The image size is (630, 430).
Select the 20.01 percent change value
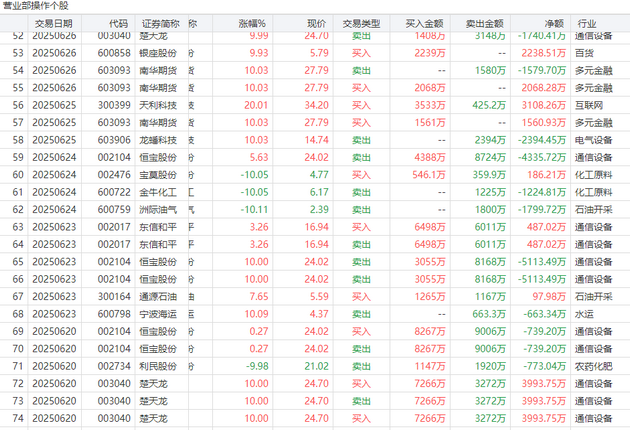pos(256,105)
